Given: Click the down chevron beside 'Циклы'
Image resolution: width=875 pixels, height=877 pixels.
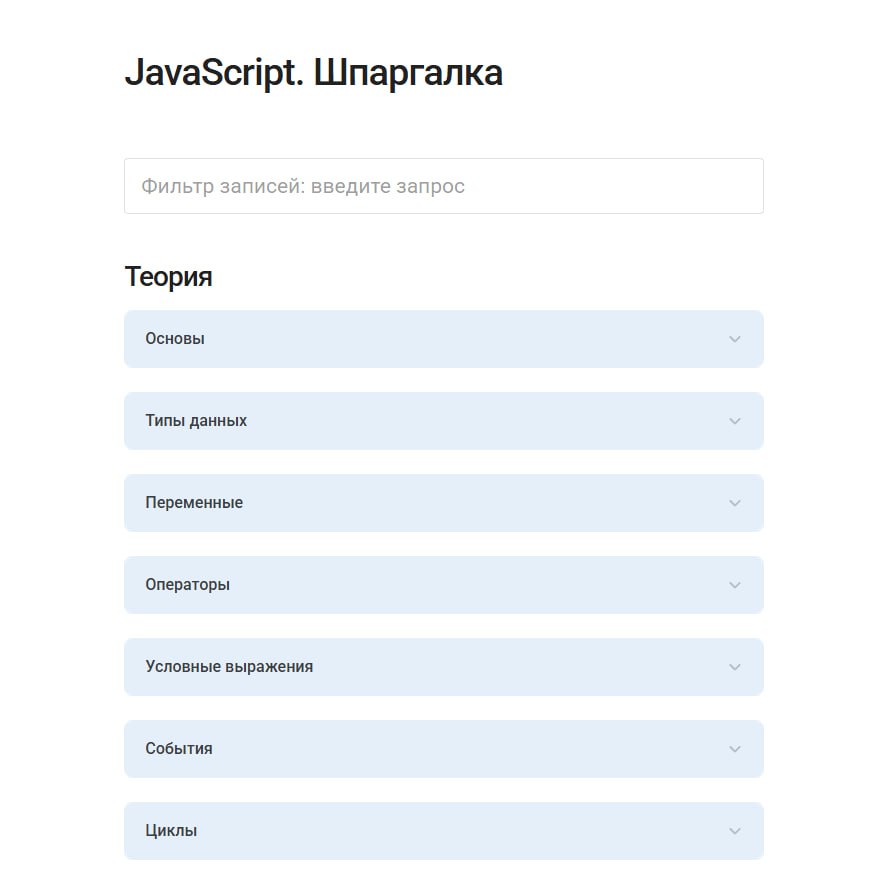Looking at the screenshot, I should point(735,831).
